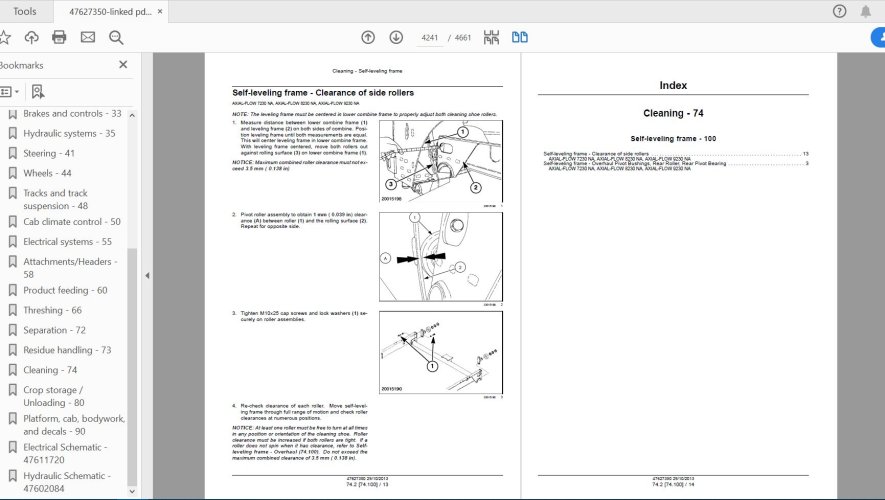Click bookmark icon beside Hydraulic systems - 35
This screenshot has width=885, height=500.
click(x=12, y=134)
